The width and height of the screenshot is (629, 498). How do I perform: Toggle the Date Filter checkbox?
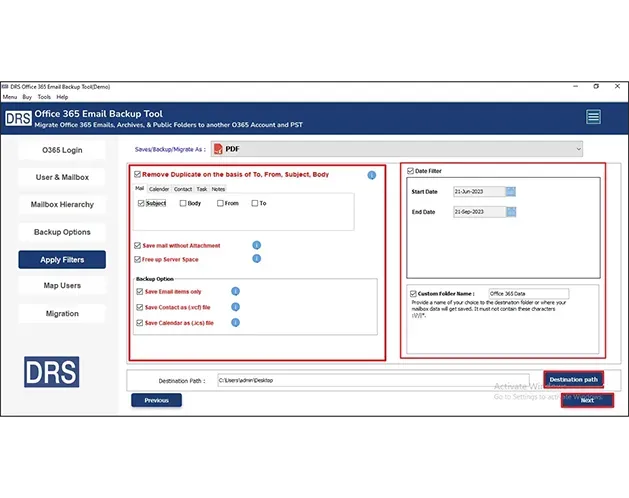coord(410,171)
